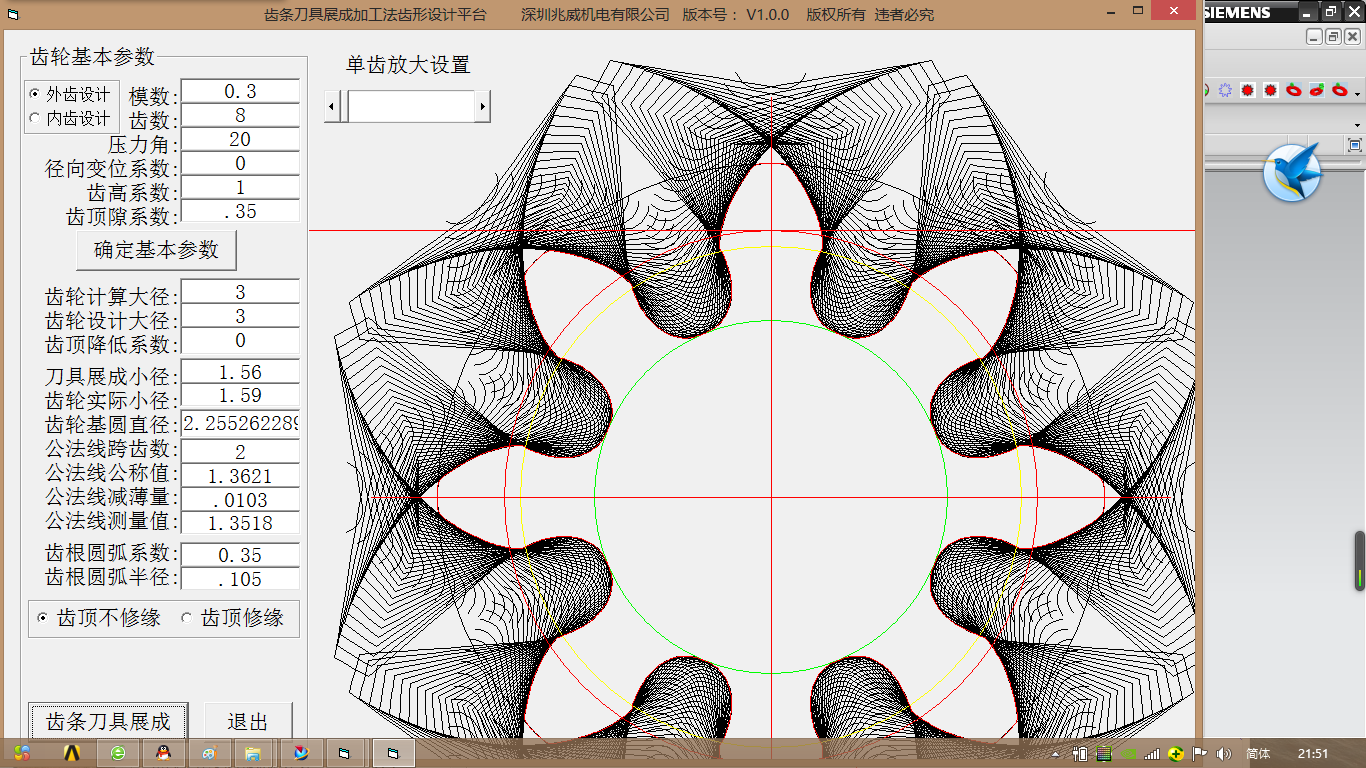Click the last red ring icon in Siemens toolbar

coord(1340,90)
